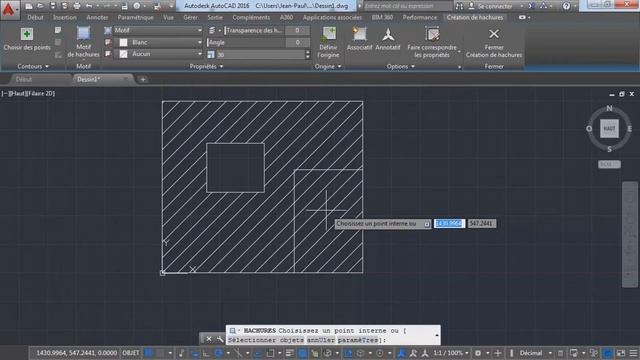640x360 pixels.
Task: Open the Gérer ribbon tab
Action: pyautogui.click(x=190, y=18)
